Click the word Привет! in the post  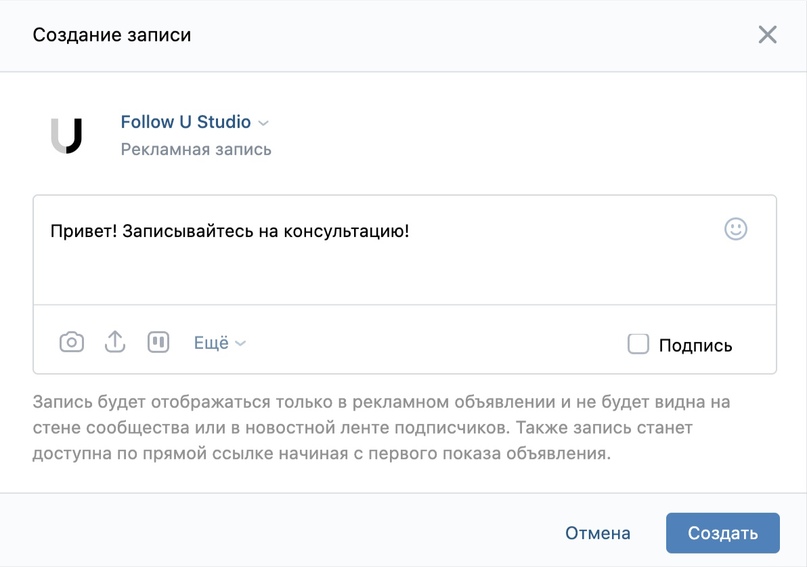pos(84,231)
